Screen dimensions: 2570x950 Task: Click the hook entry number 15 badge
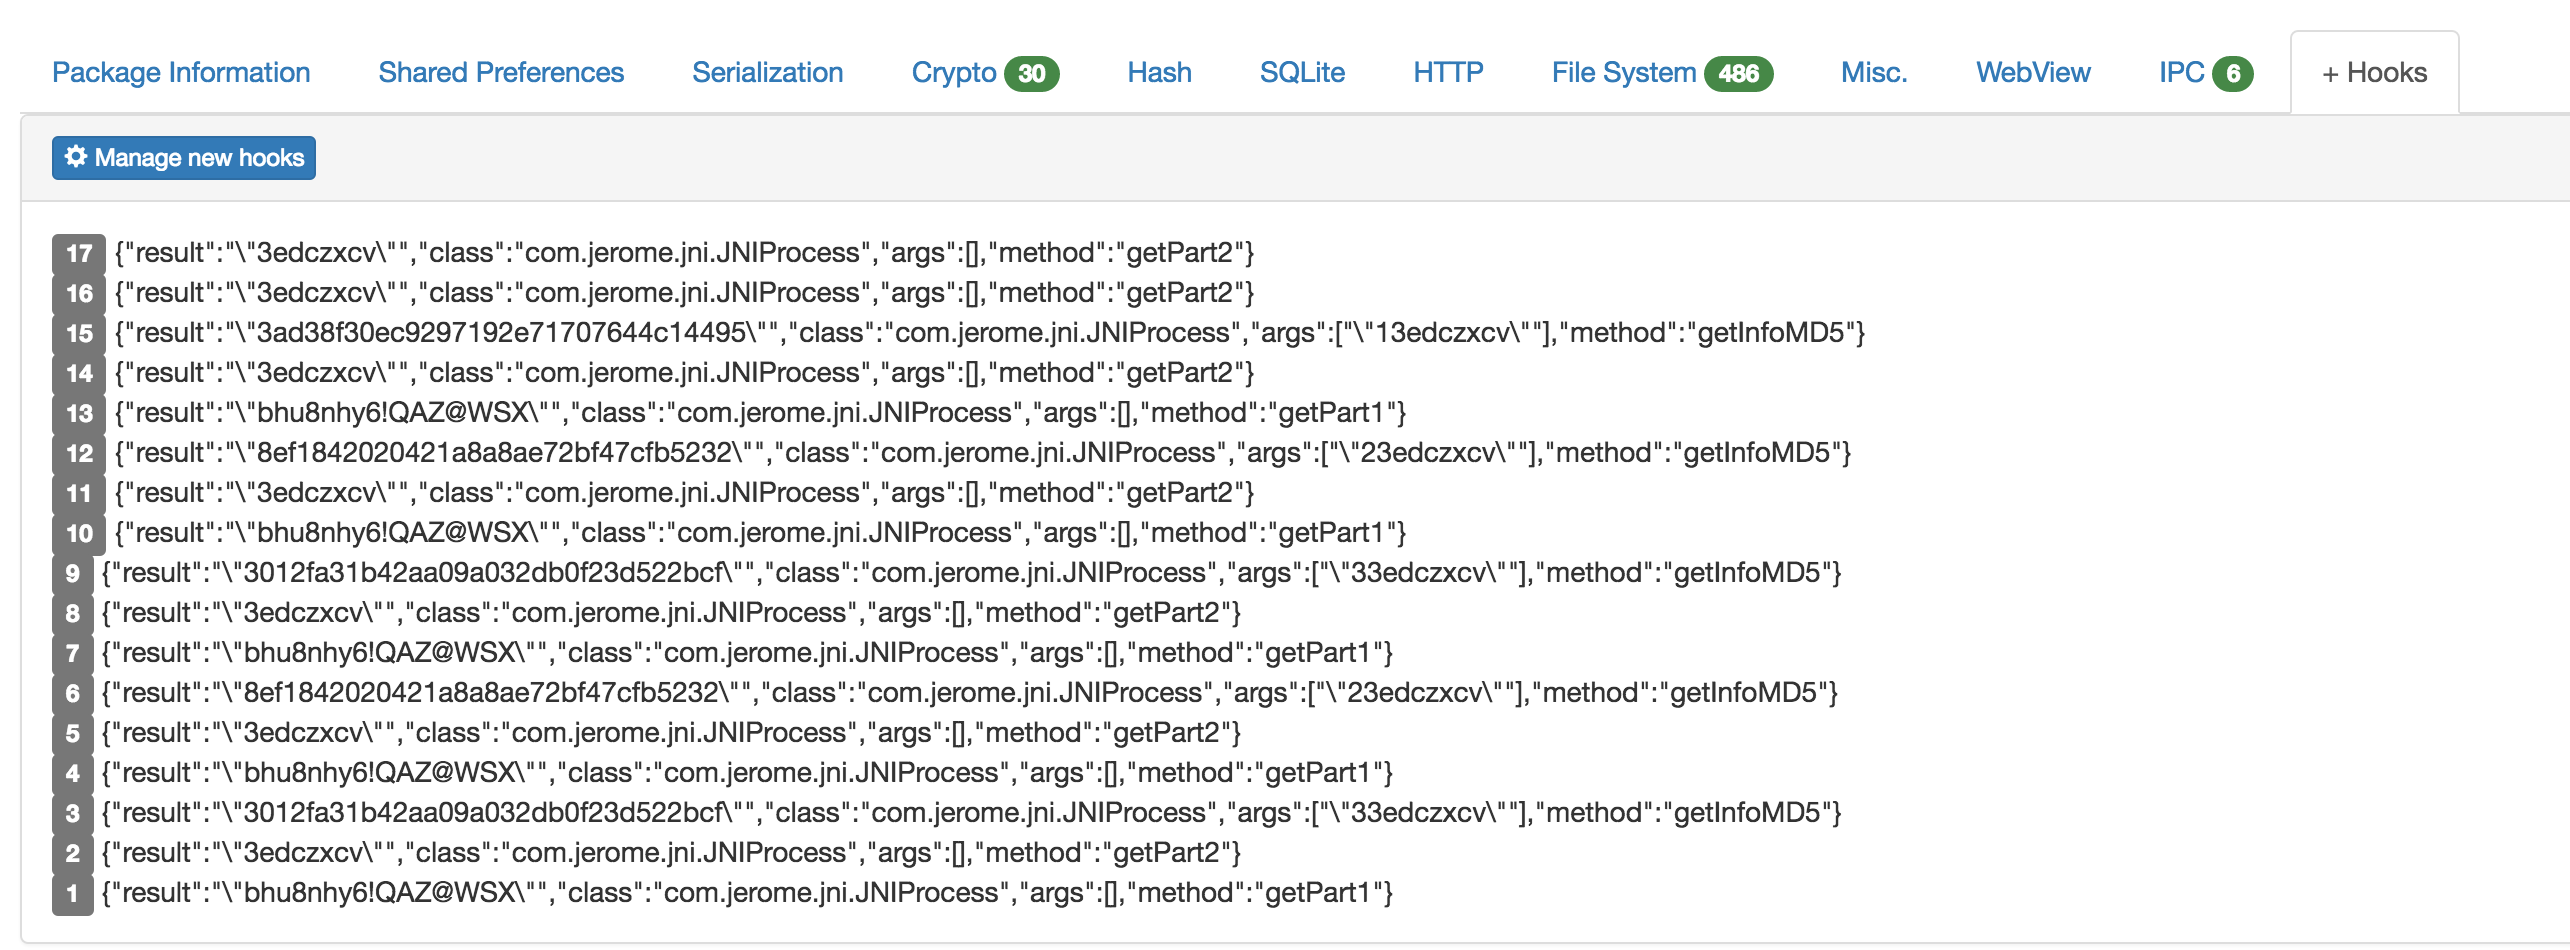pos(79,333)
